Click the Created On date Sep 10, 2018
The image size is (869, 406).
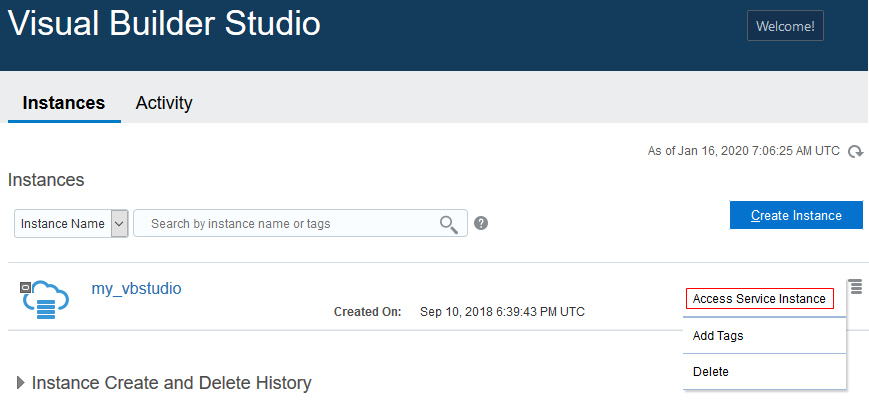tap(502, 312)
